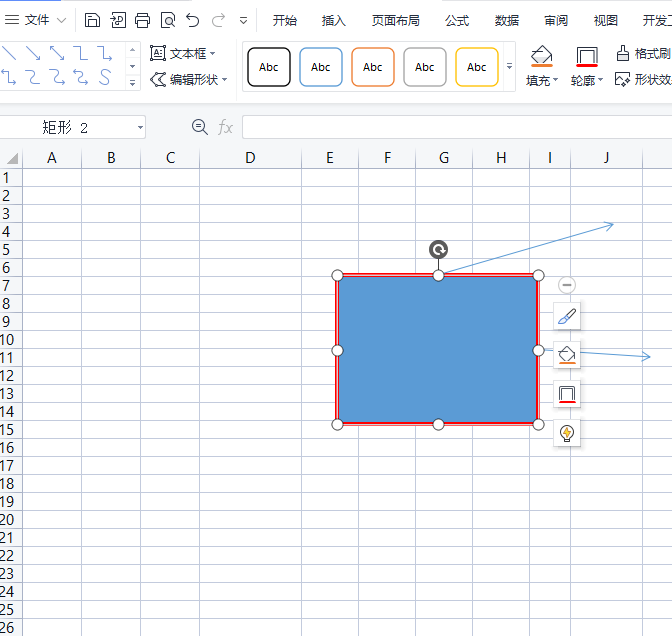Select the orange Abc shape style
Screen dimensions: 672x636
pos(372,67)
